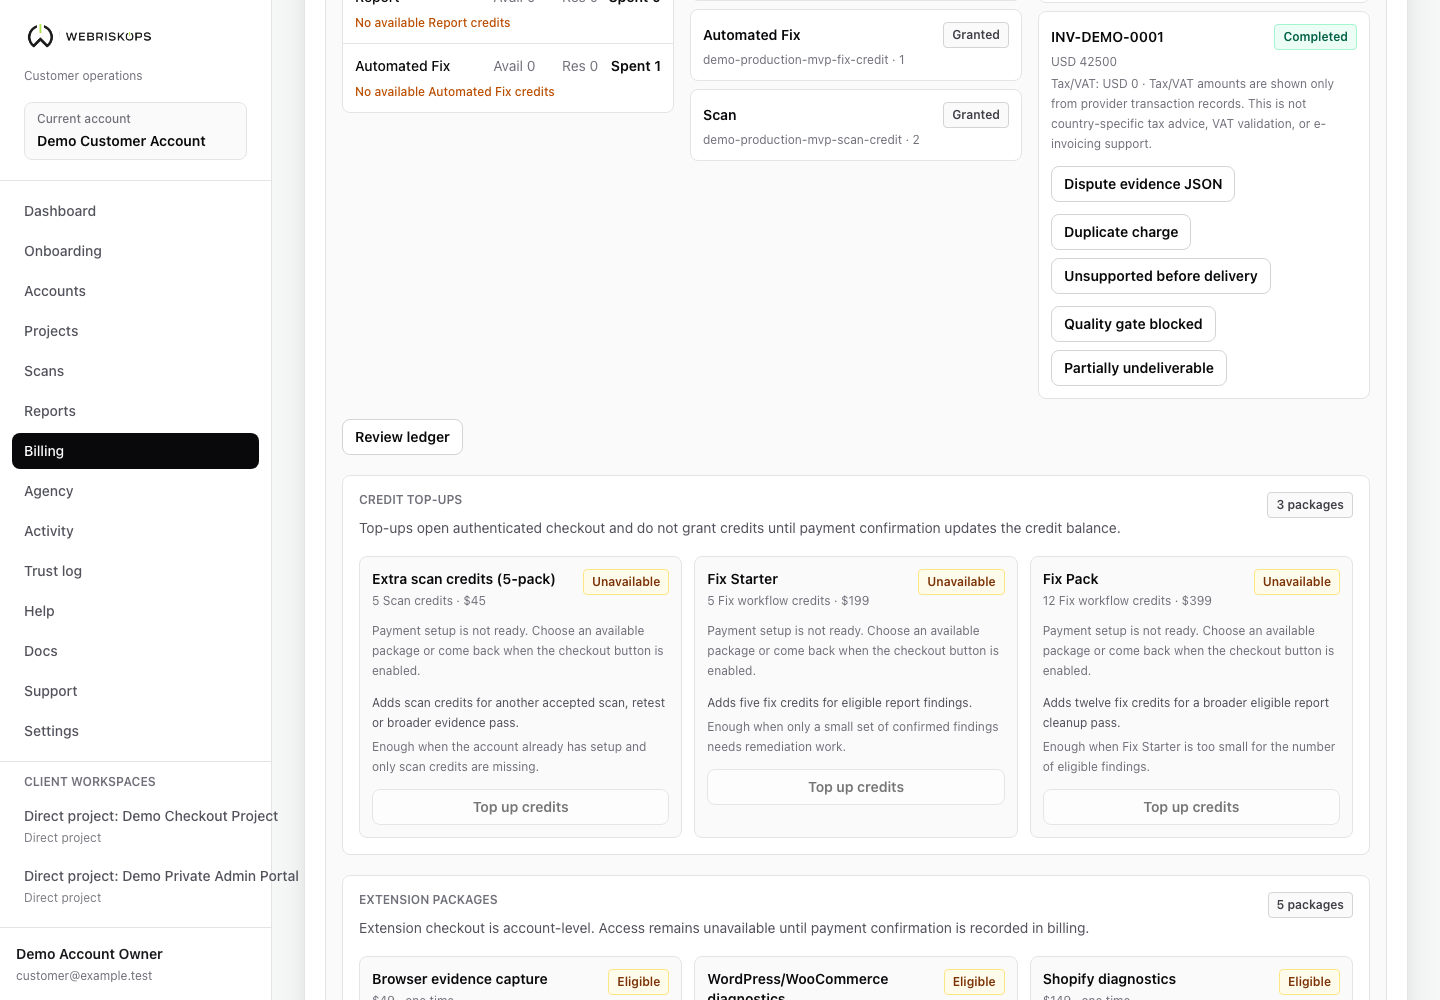Screen dimensions: 1440x1000
Task: Click 5 Scan credits · $45 text
Action: point(429,601)
